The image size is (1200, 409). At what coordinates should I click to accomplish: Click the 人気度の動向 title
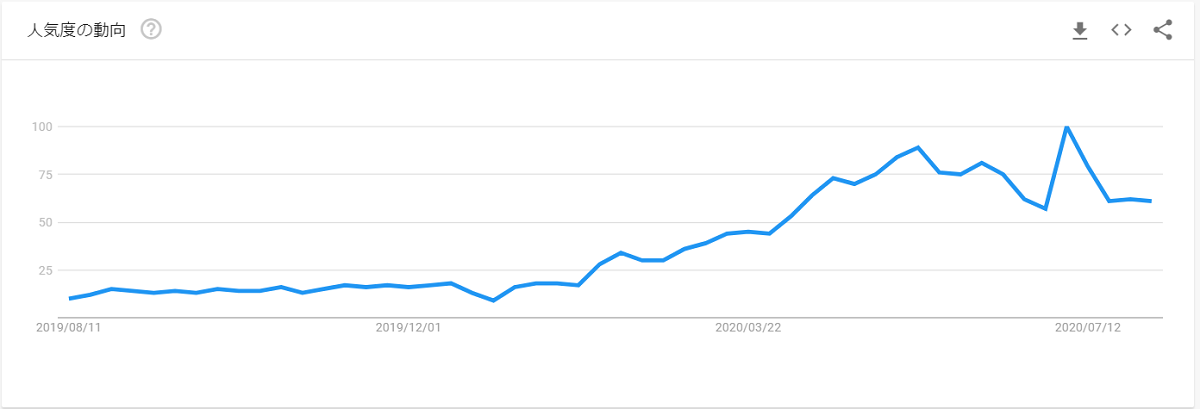pyautogui.click(x=76, y=30)
